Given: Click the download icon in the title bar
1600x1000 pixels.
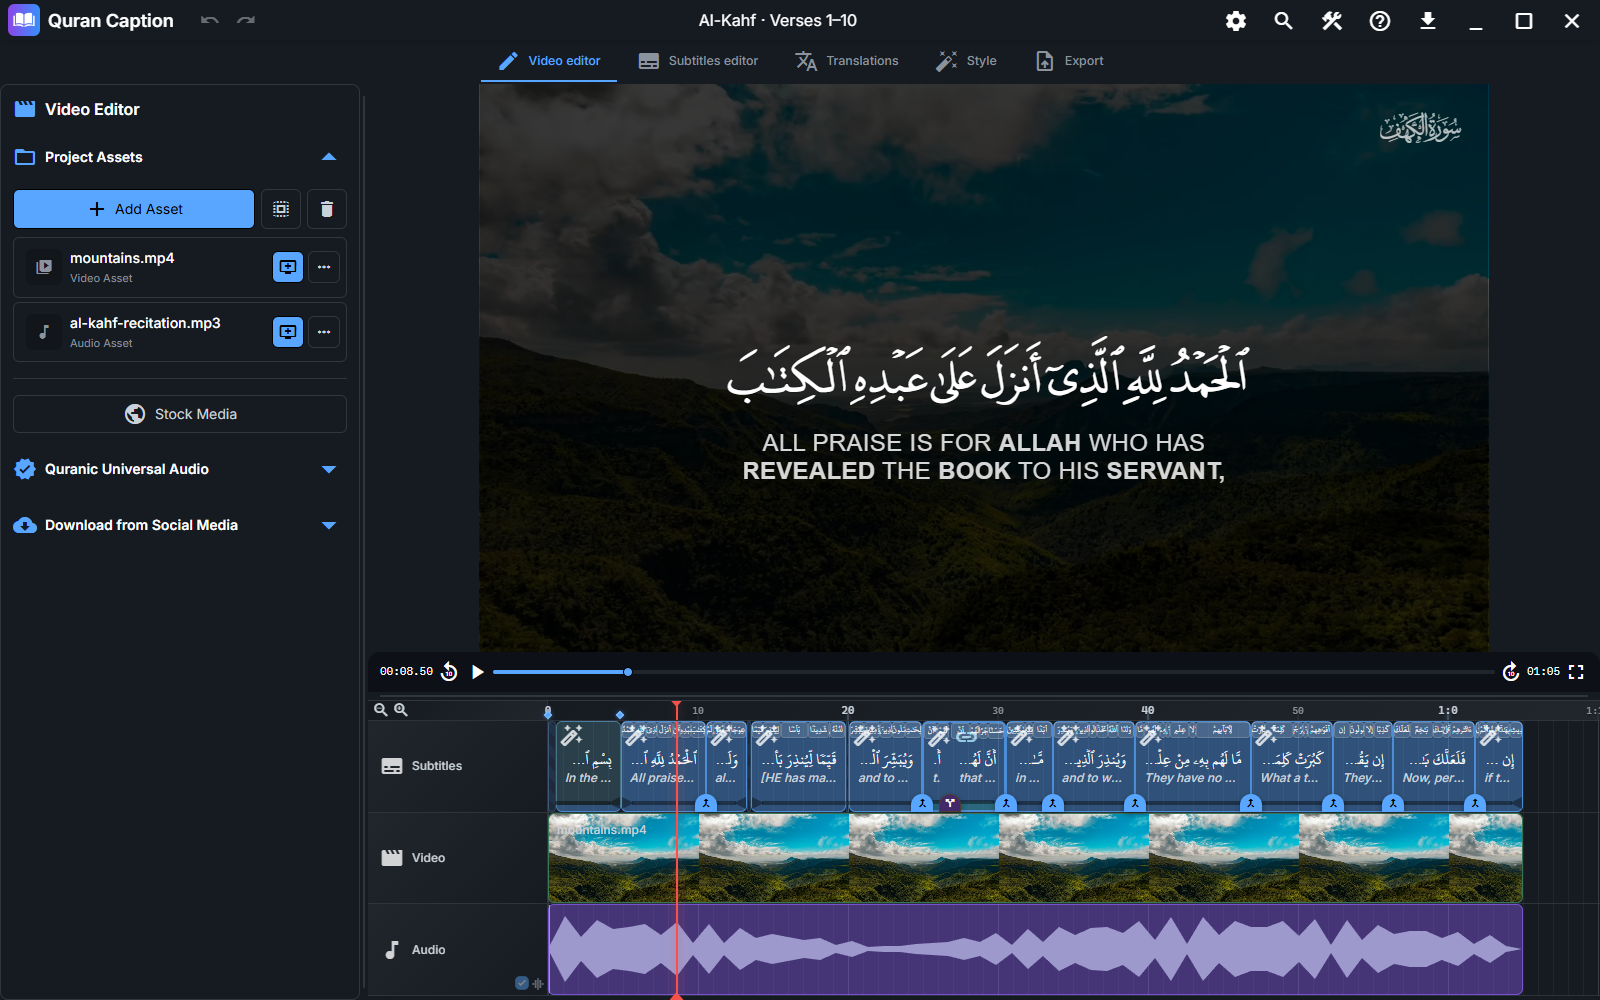Looking at the screenshot, I should point(1428,21).
